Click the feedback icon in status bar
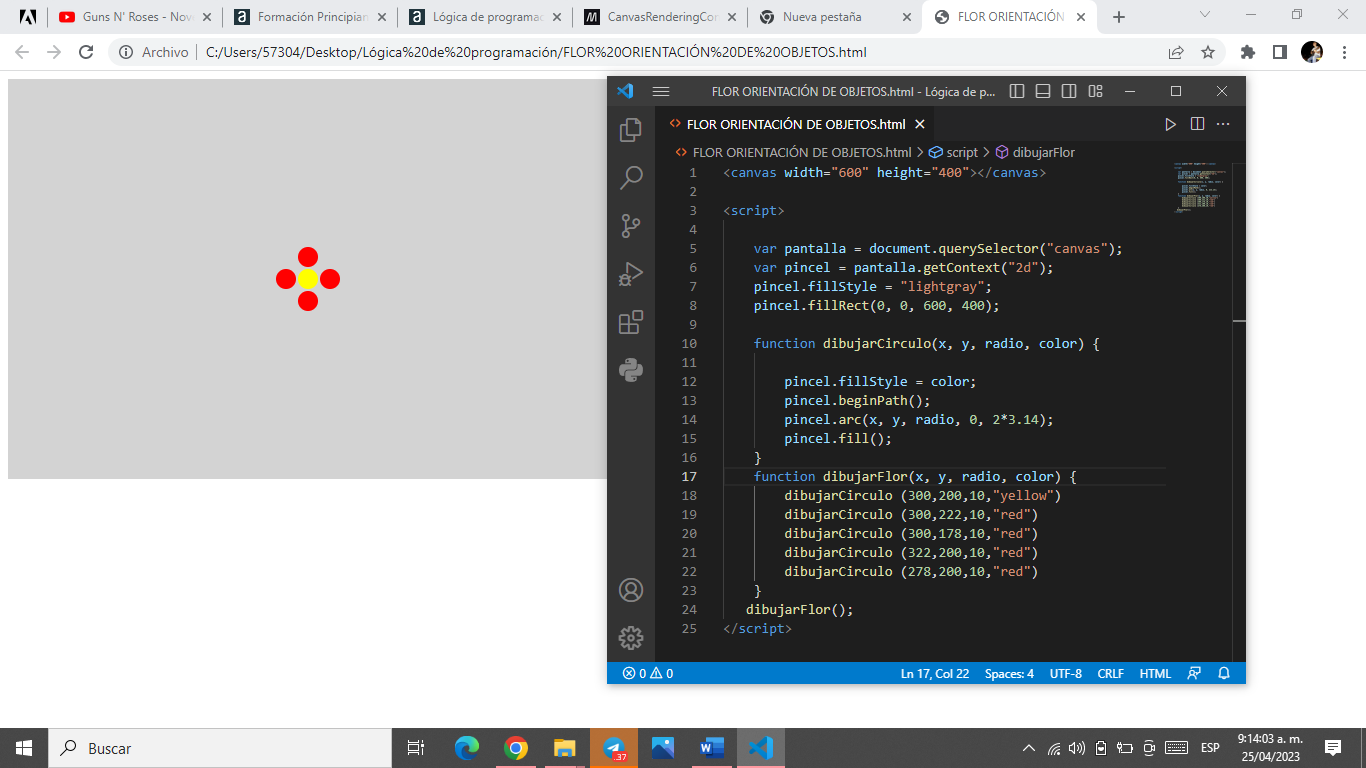Screen dimensions: 1366x768 coord(1194,673)
